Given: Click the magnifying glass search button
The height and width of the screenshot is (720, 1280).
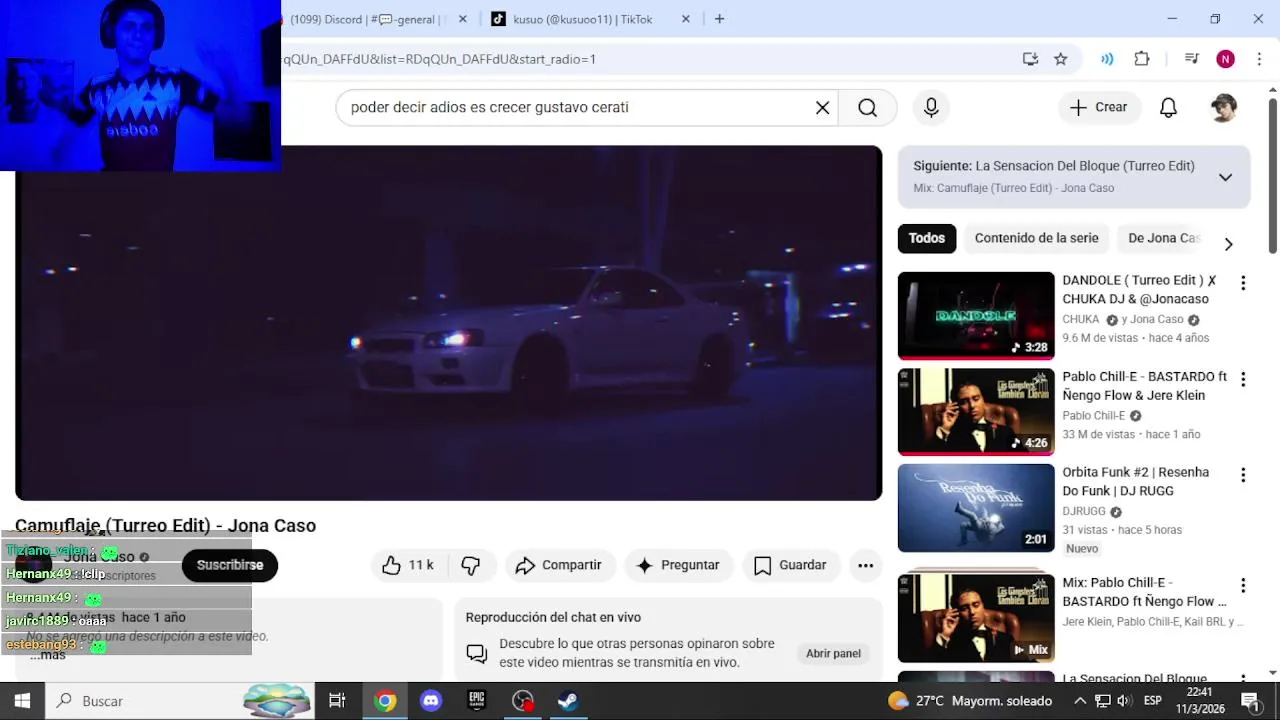Looking at the screenshot, I should pyautogui.click(x=867, y=108).
